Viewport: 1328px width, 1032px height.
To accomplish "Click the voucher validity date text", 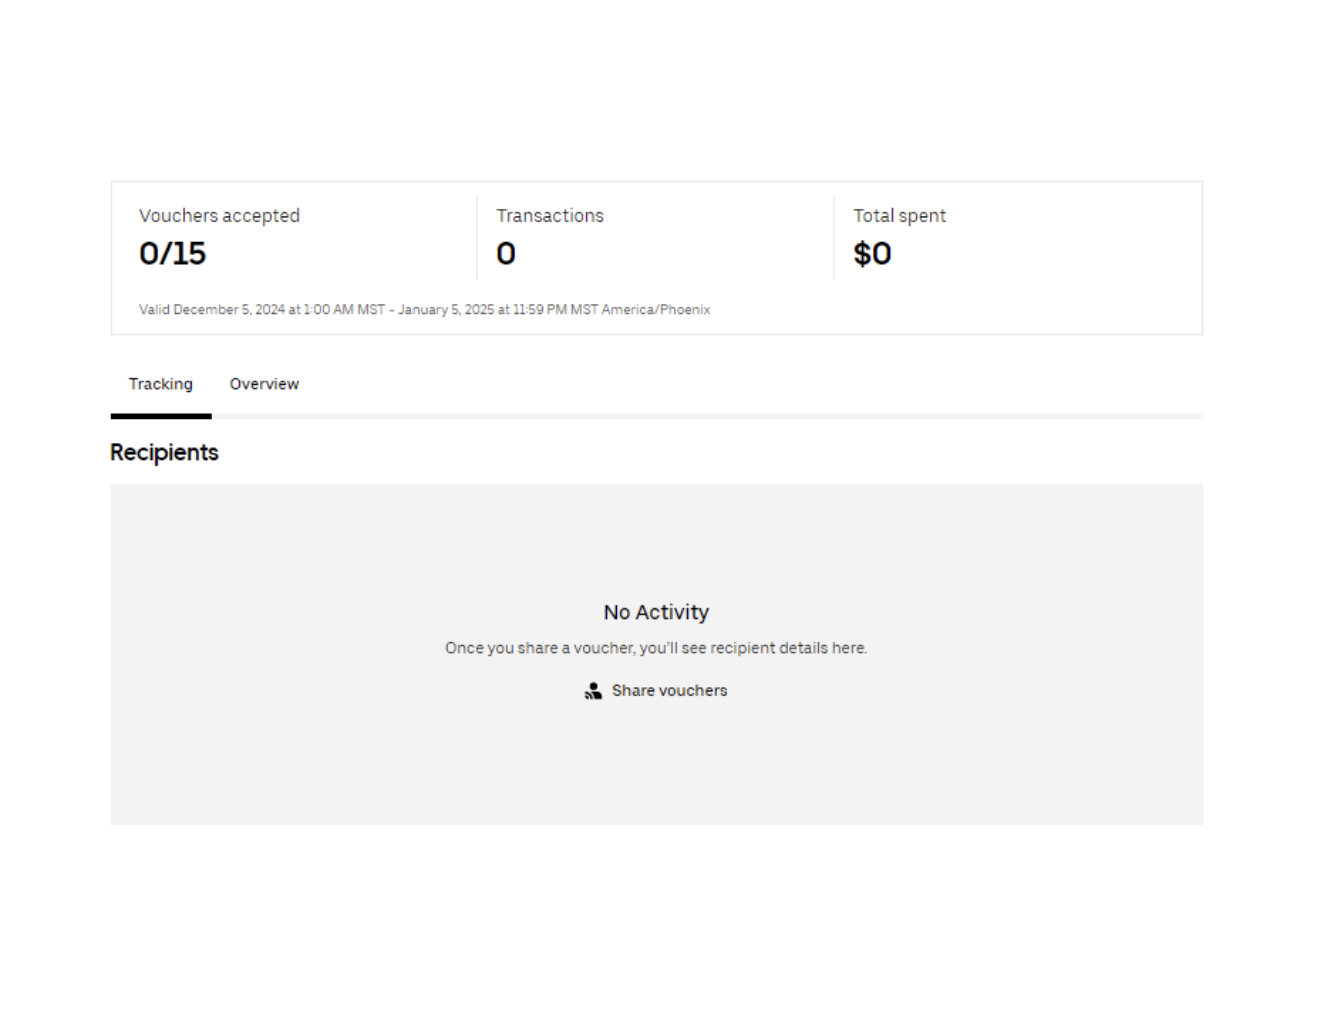I will [x=425, y=310].
